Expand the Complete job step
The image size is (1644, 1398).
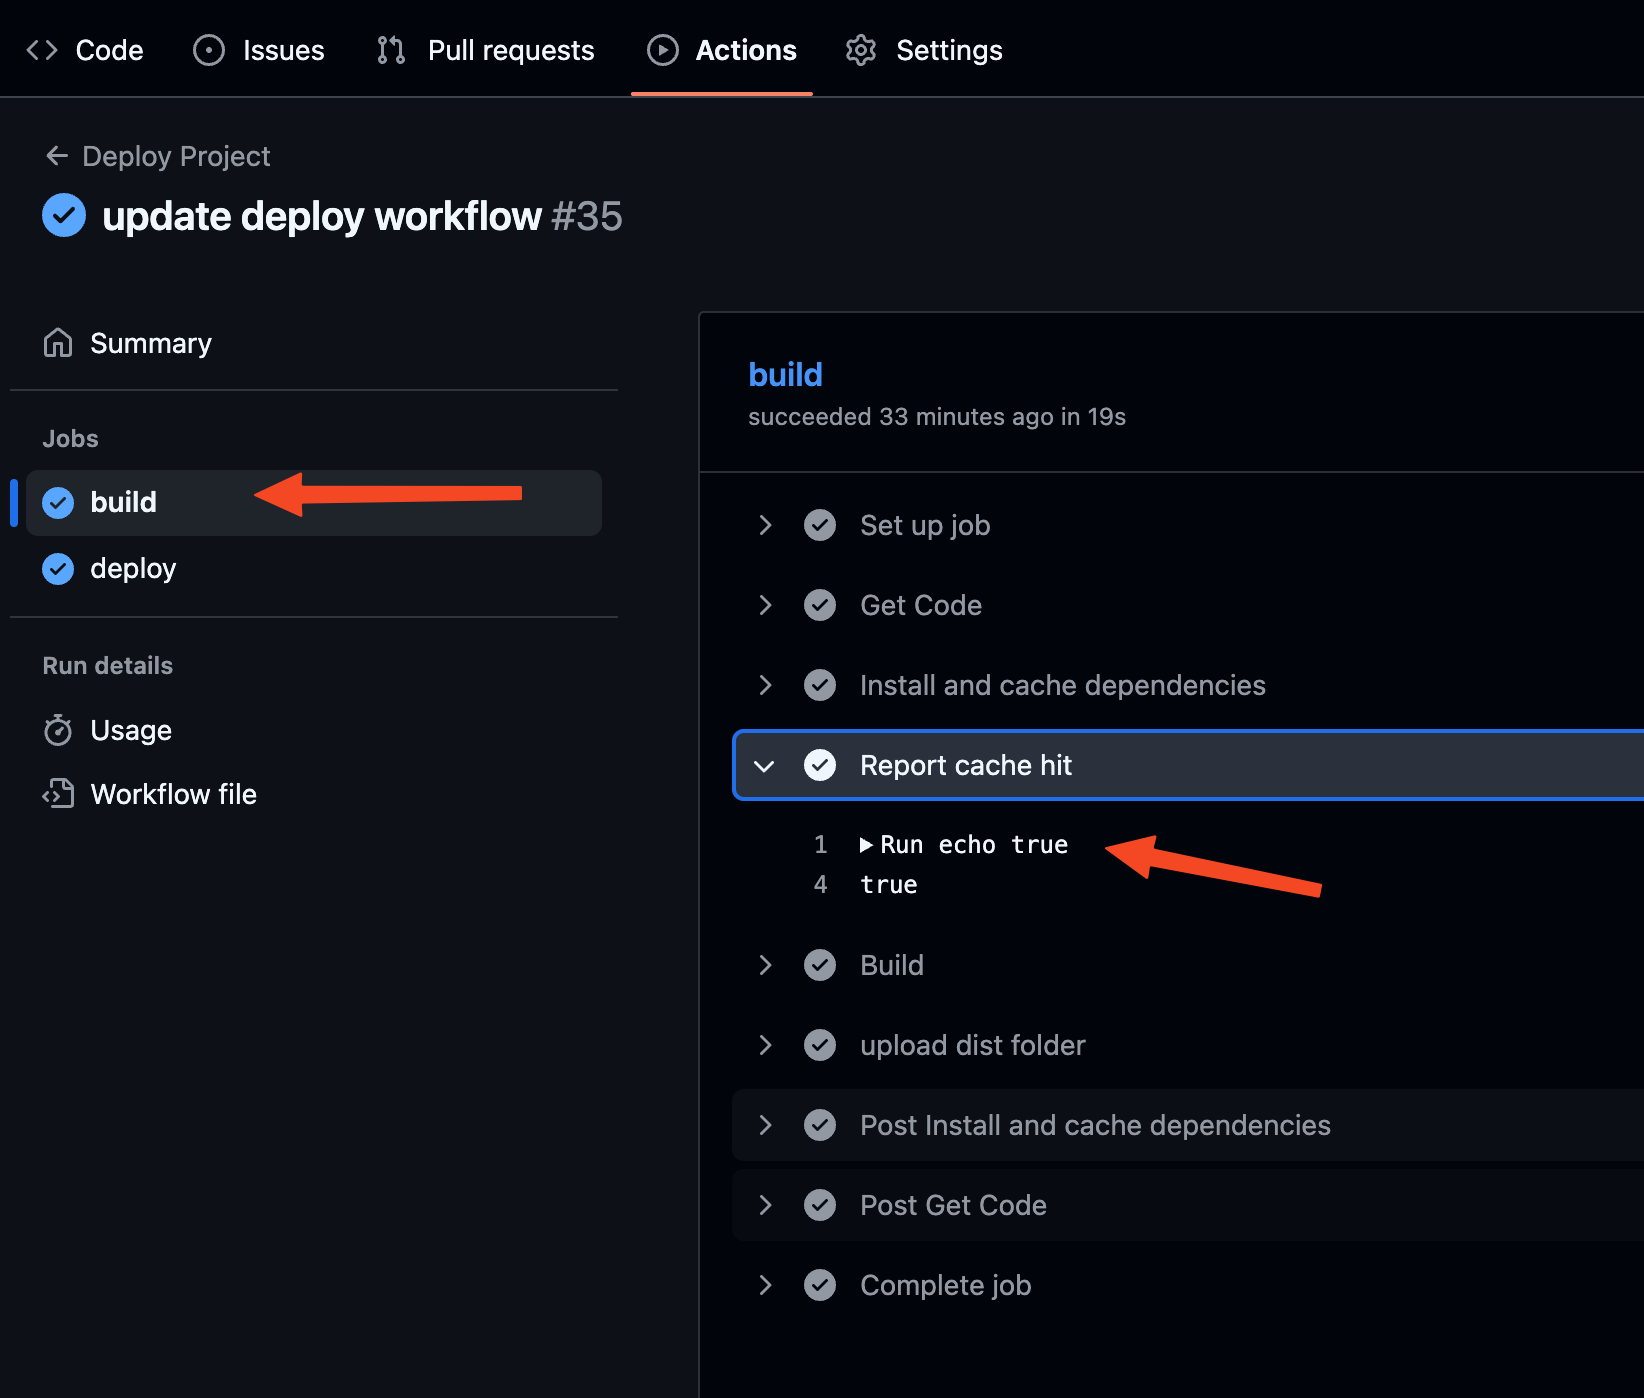pyautogui.click(x=765, y=1285)
